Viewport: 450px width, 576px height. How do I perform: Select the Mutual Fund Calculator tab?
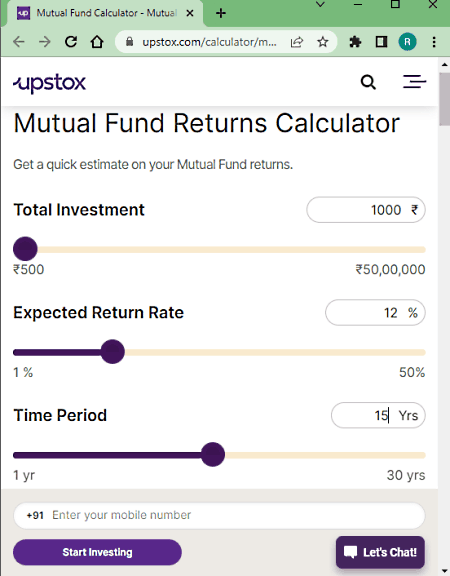coord(105,14)
